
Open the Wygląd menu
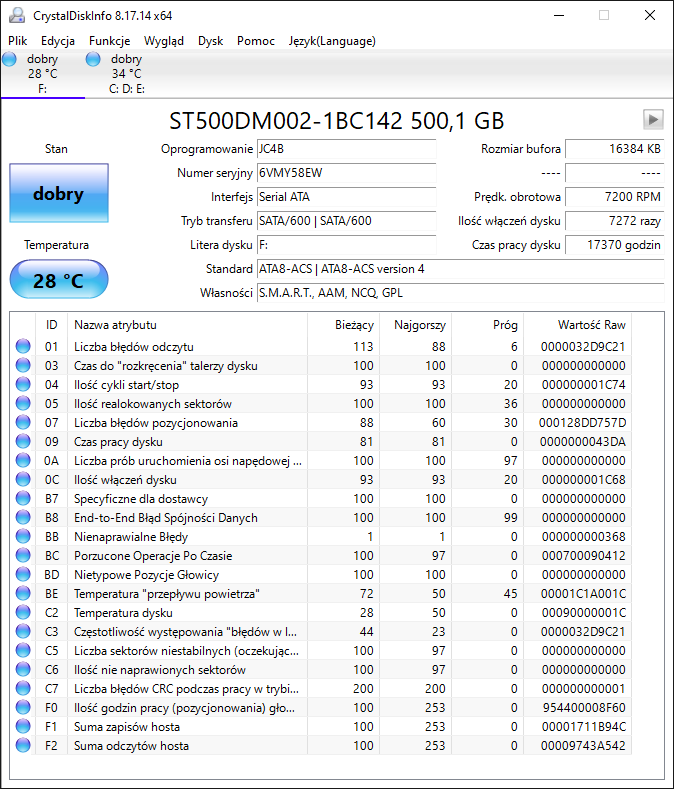point(164,41)
